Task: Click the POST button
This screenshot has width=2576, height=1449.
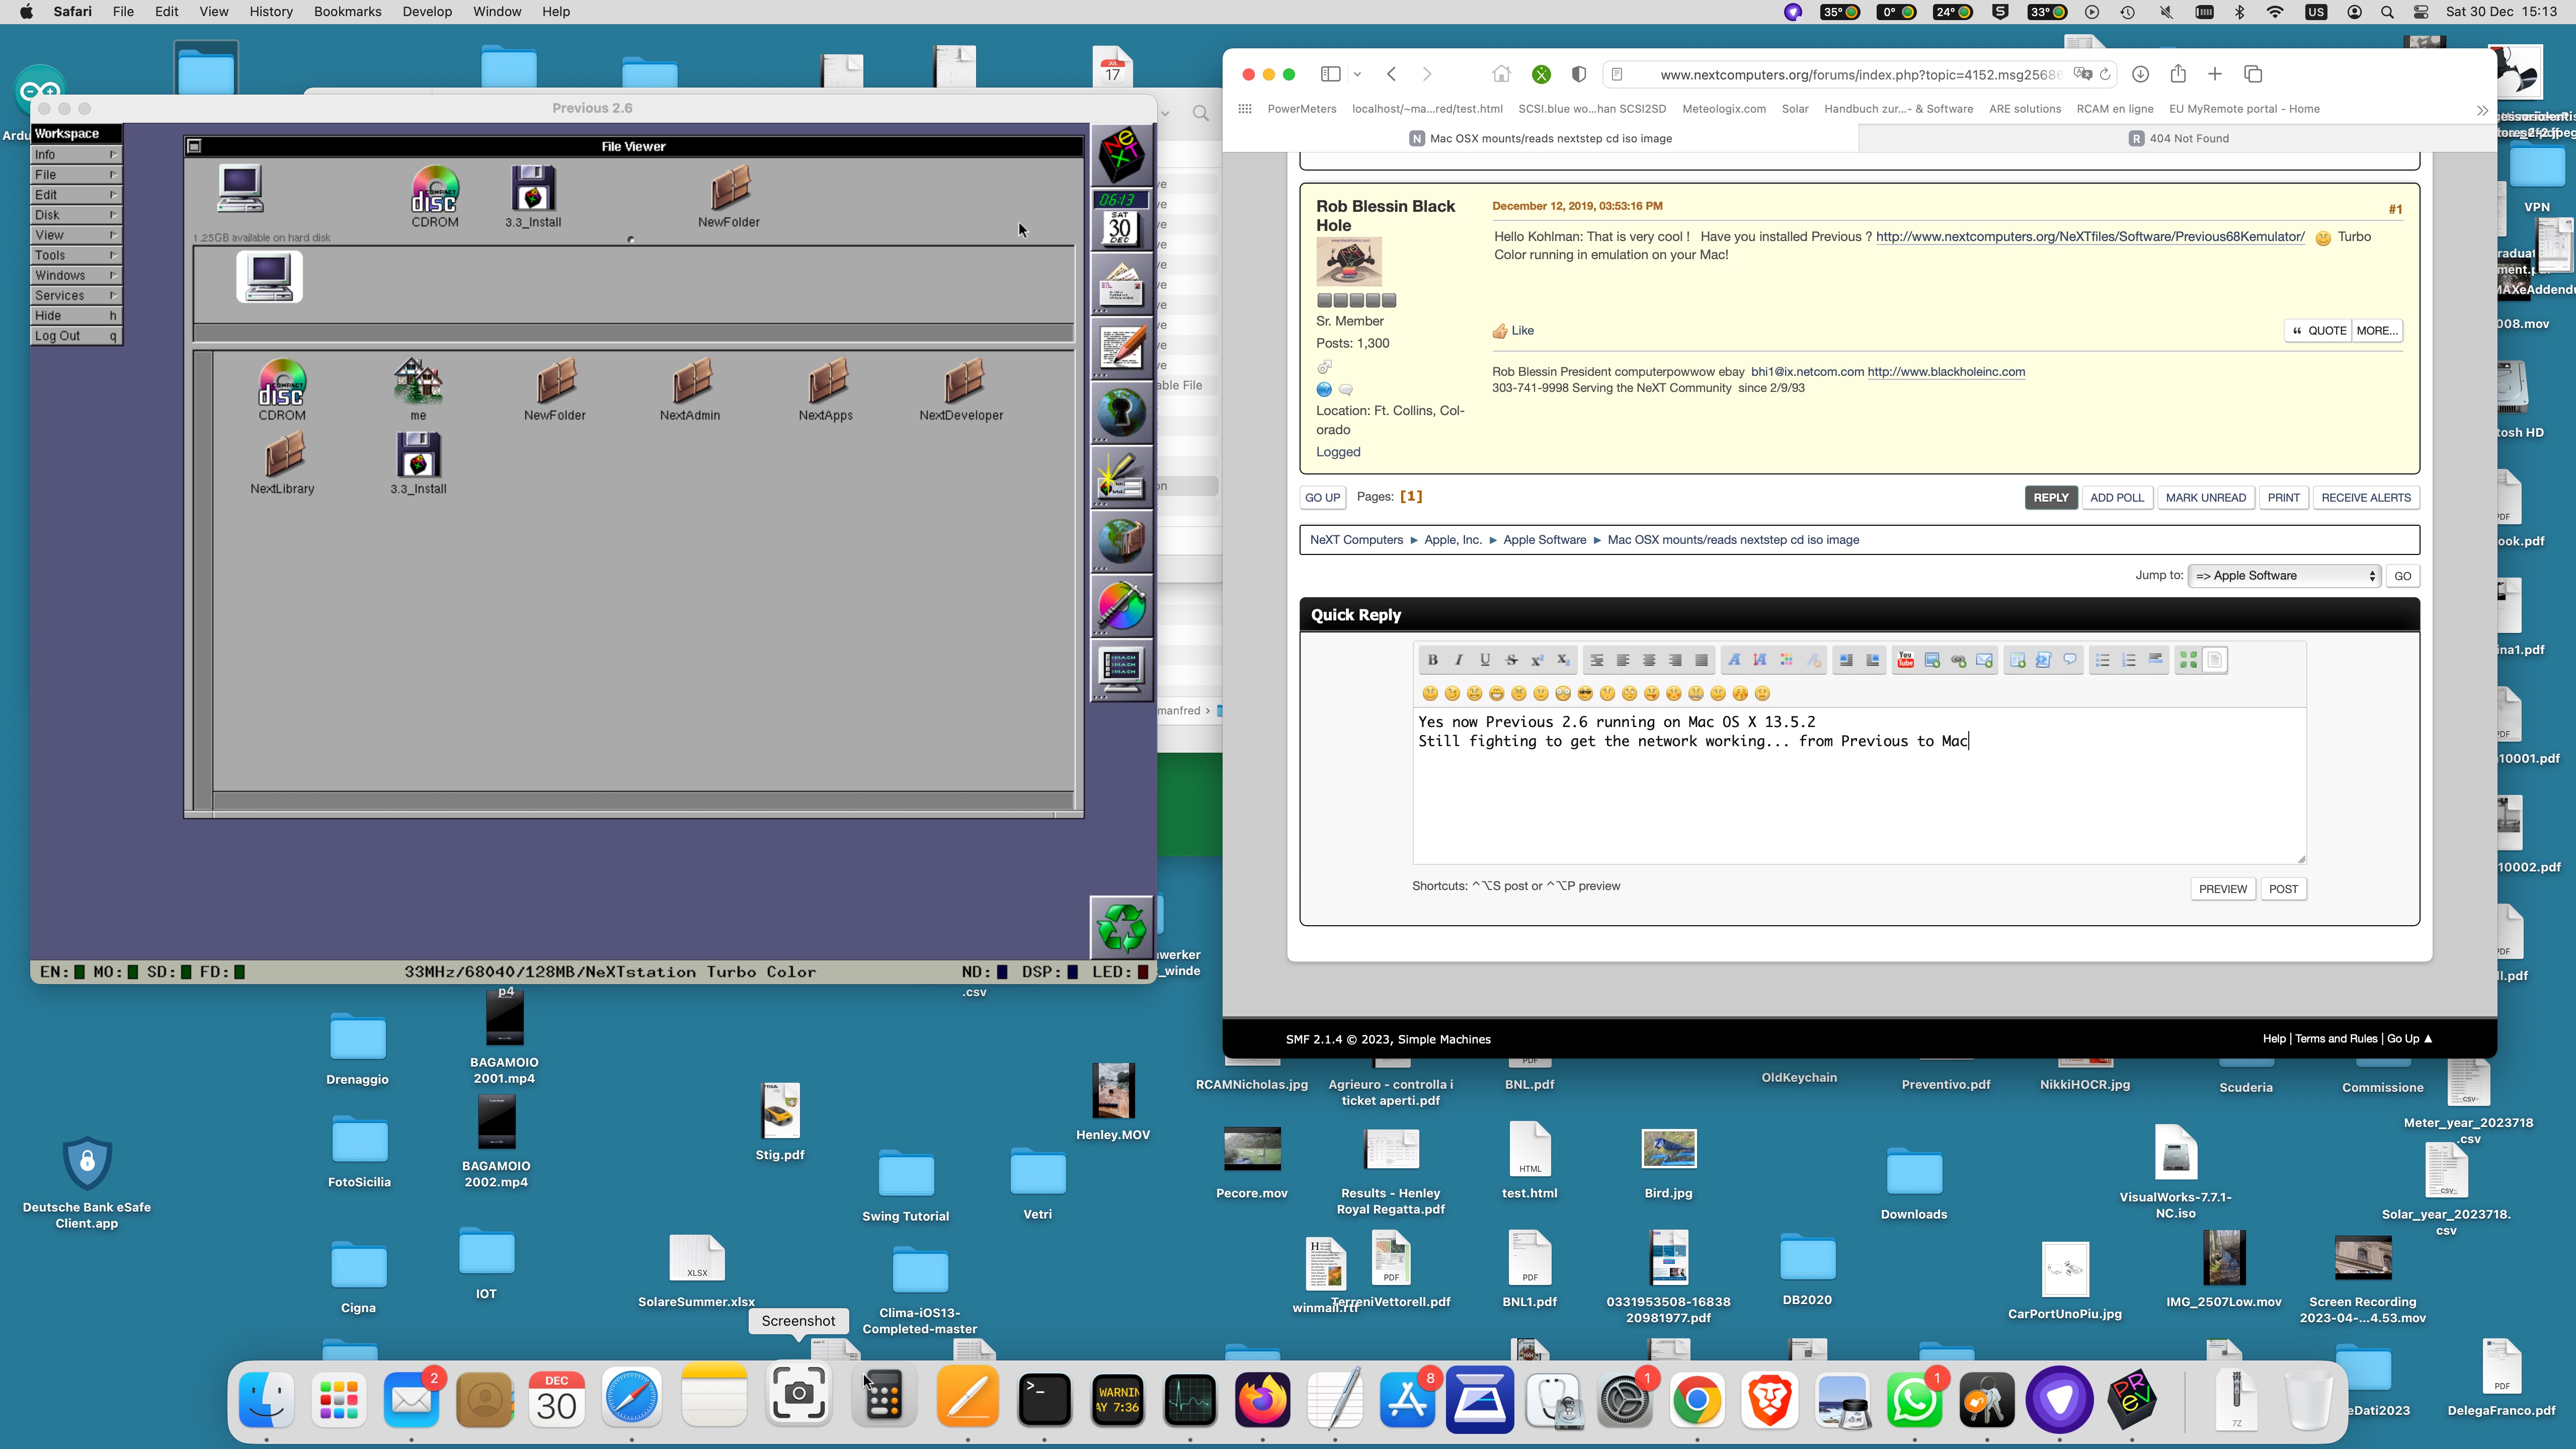Action: point(2283,889)
